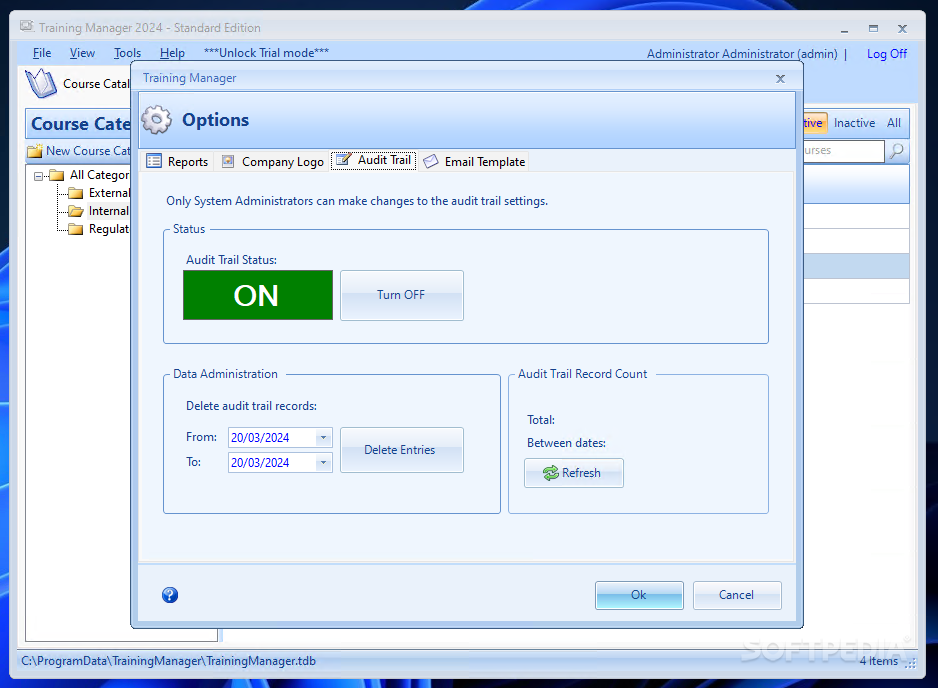The image size is (938, 688).
Task: Open the Tools menu
Action: [x=127, y=53]
